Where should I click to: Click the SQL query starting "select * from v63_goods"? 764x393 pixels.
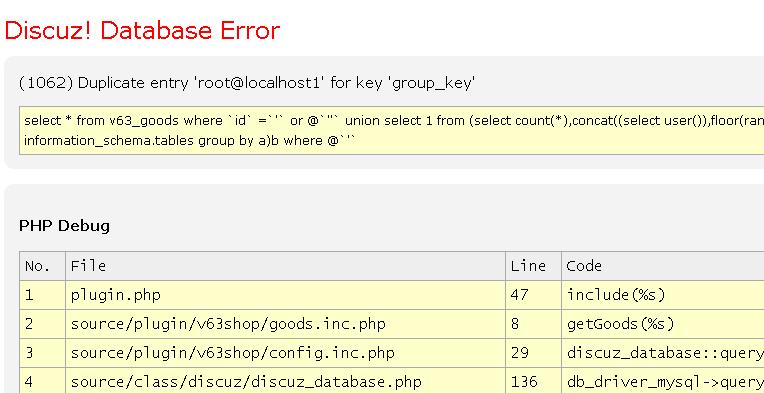click(394, 120)
